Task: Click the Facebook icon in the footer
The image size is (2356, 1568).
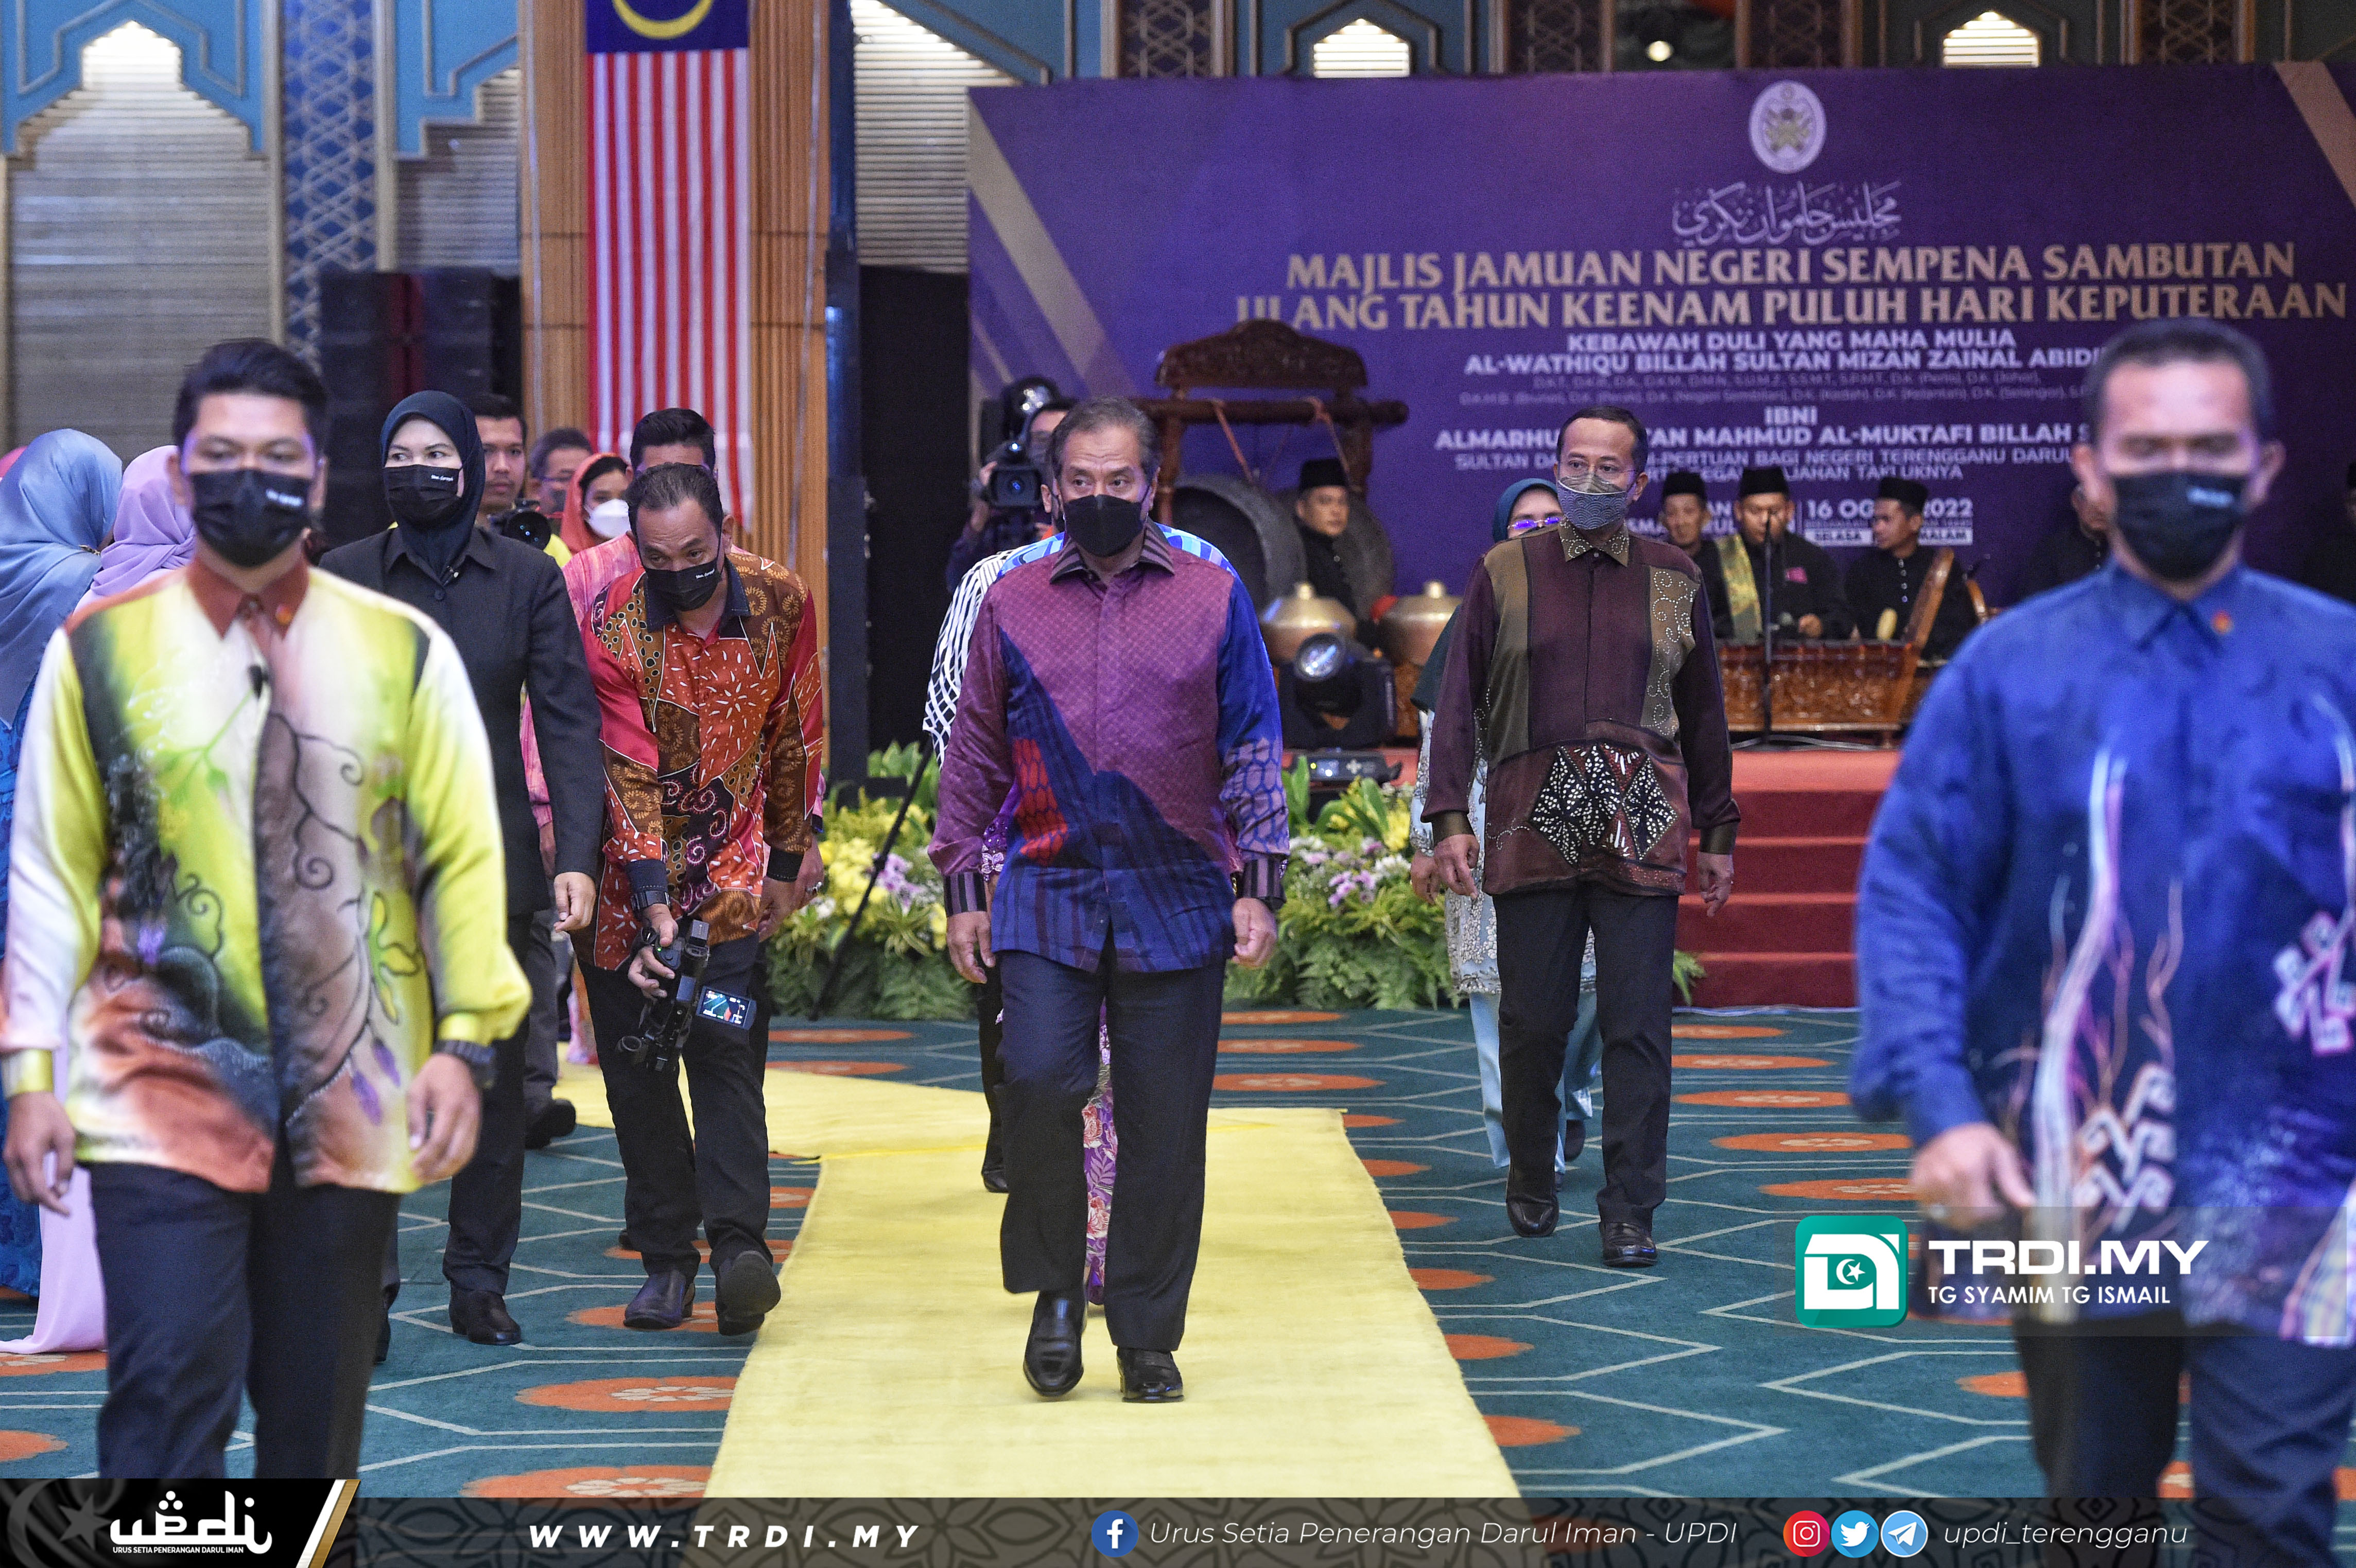Action: pos(1114,1534)
